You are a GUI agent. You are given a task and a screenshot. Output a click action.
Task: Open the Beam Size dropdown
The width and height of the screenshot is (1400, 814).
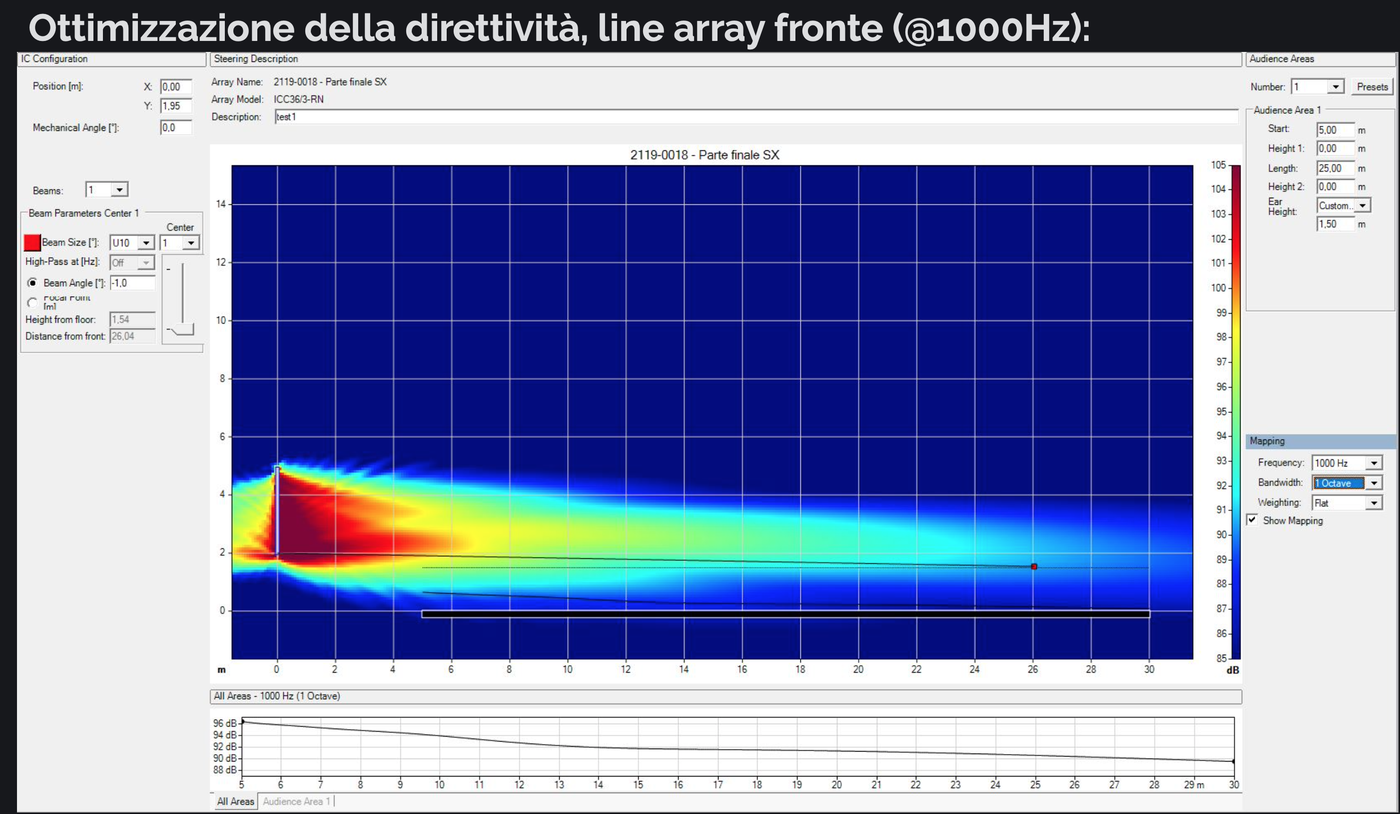click(x=146, y=243)
